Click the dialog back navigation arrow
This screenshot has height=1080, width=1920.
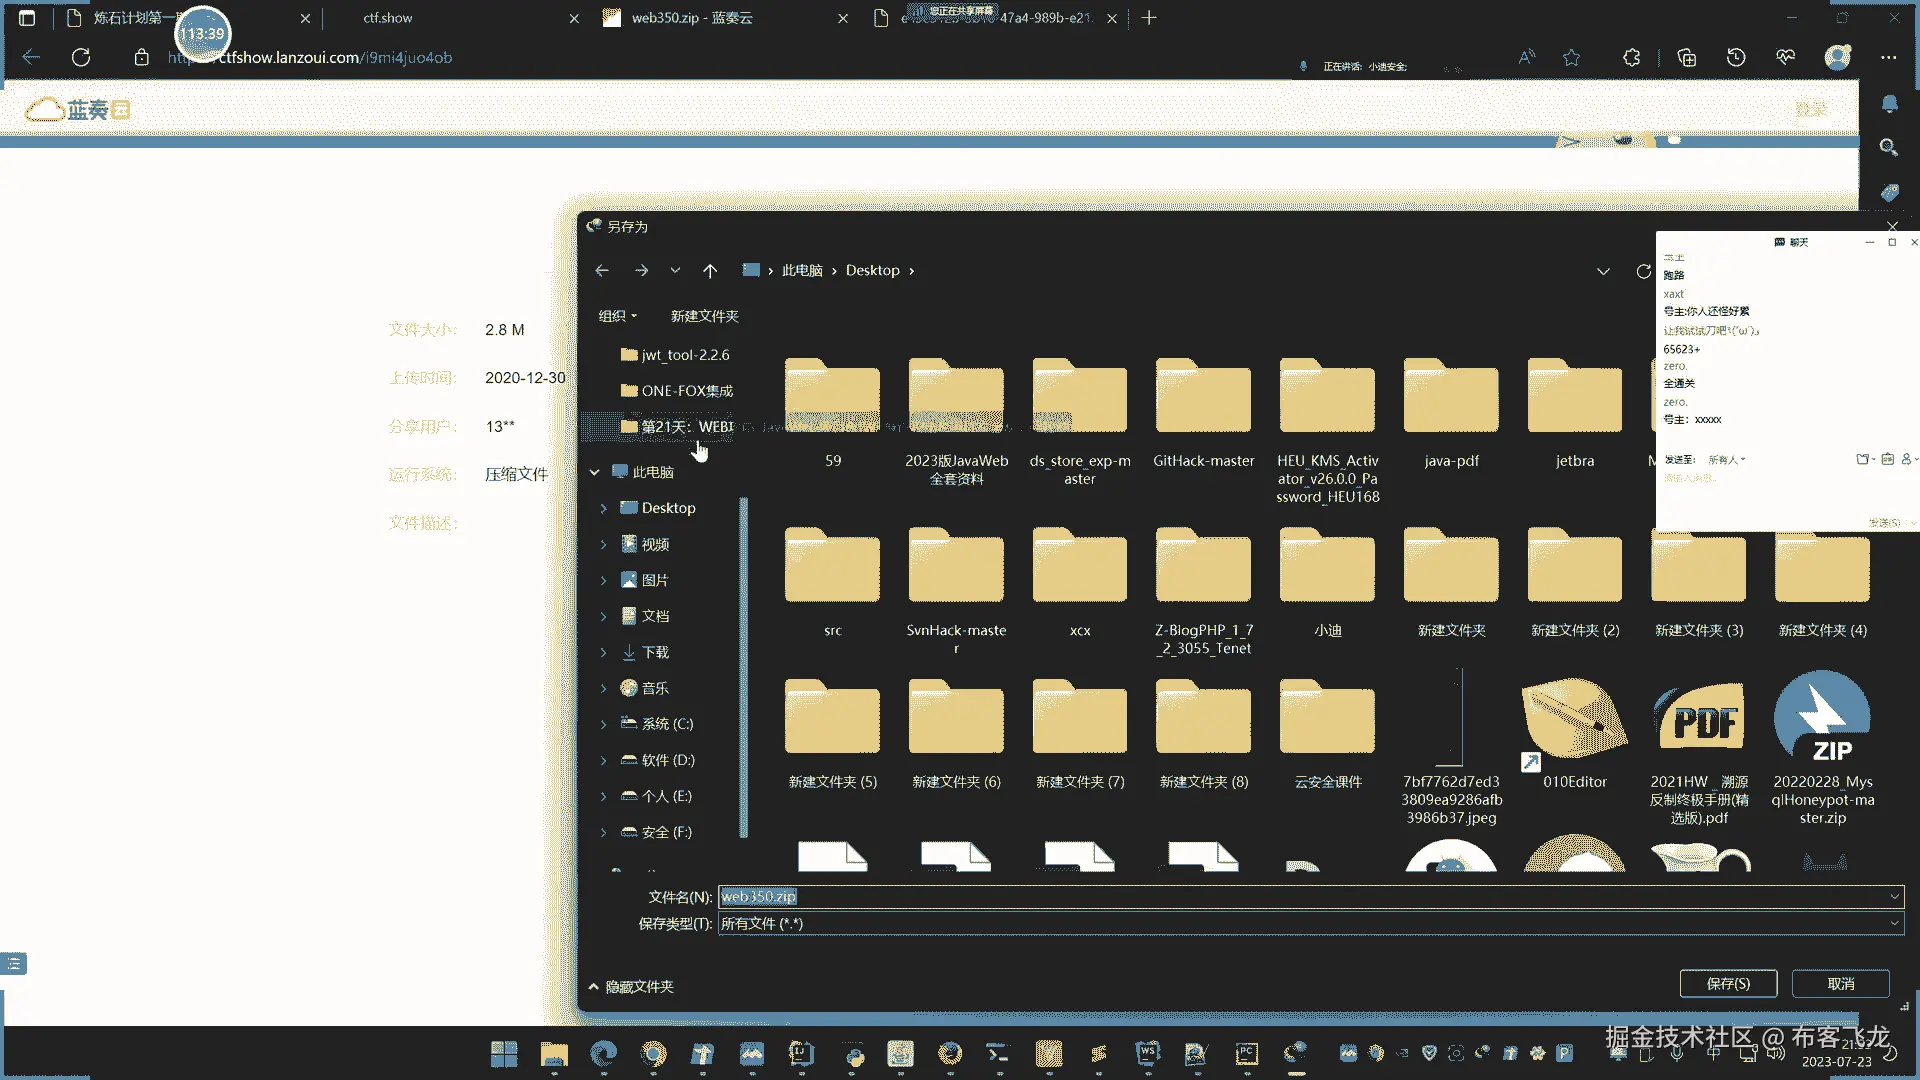[x=601, y=270]
